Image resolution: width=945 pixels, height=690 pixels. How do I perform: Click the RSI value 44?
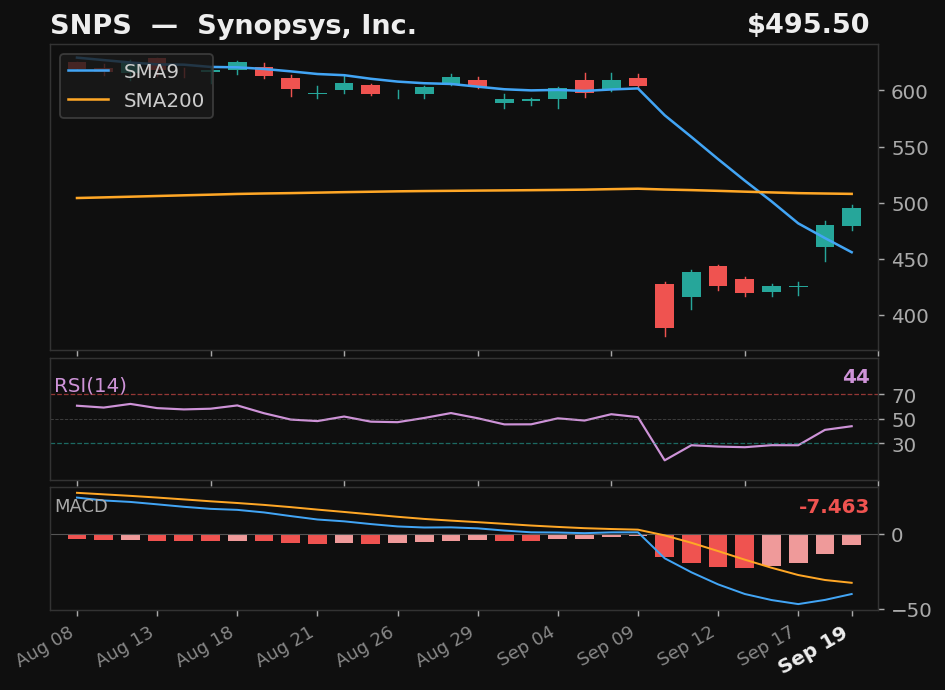[856, 377]
